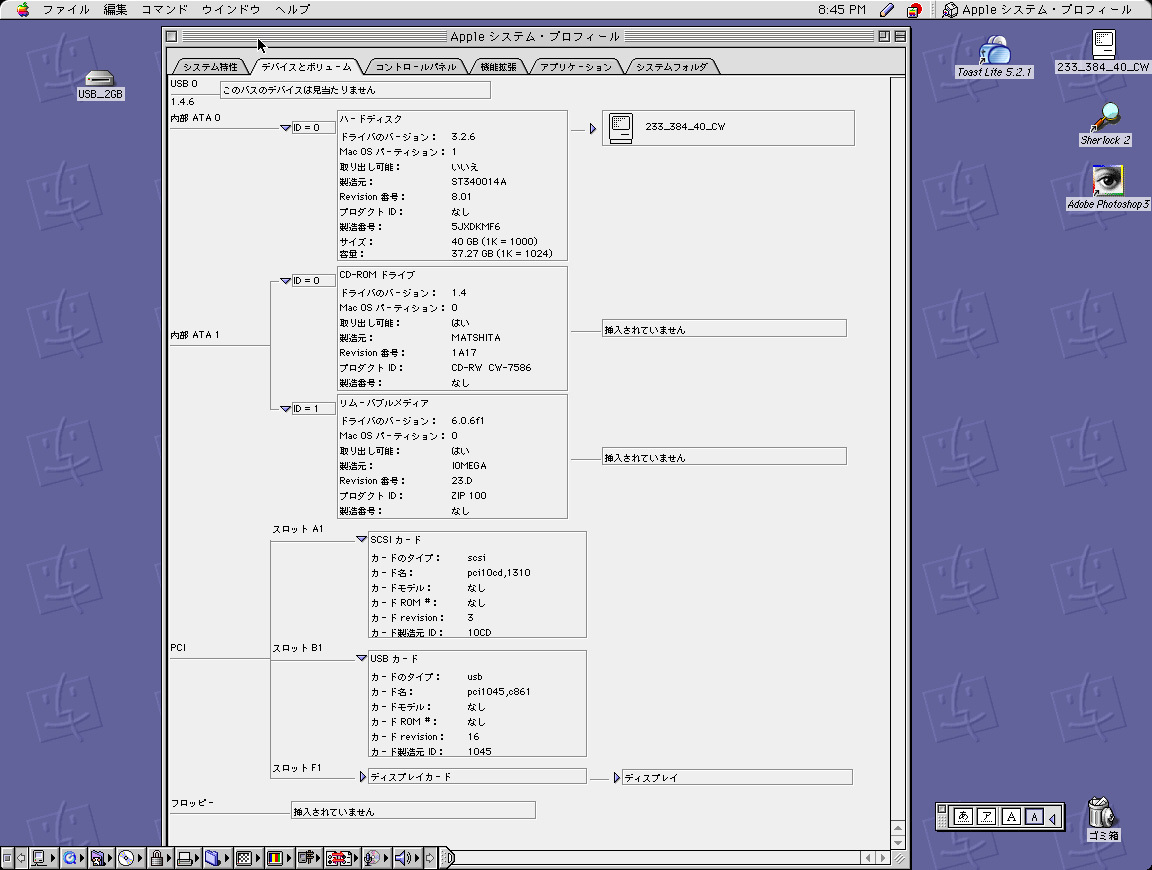Click the 233_384_40_CW volume icon in profiler
The image size is (1152, 870).
coord(621,128)
